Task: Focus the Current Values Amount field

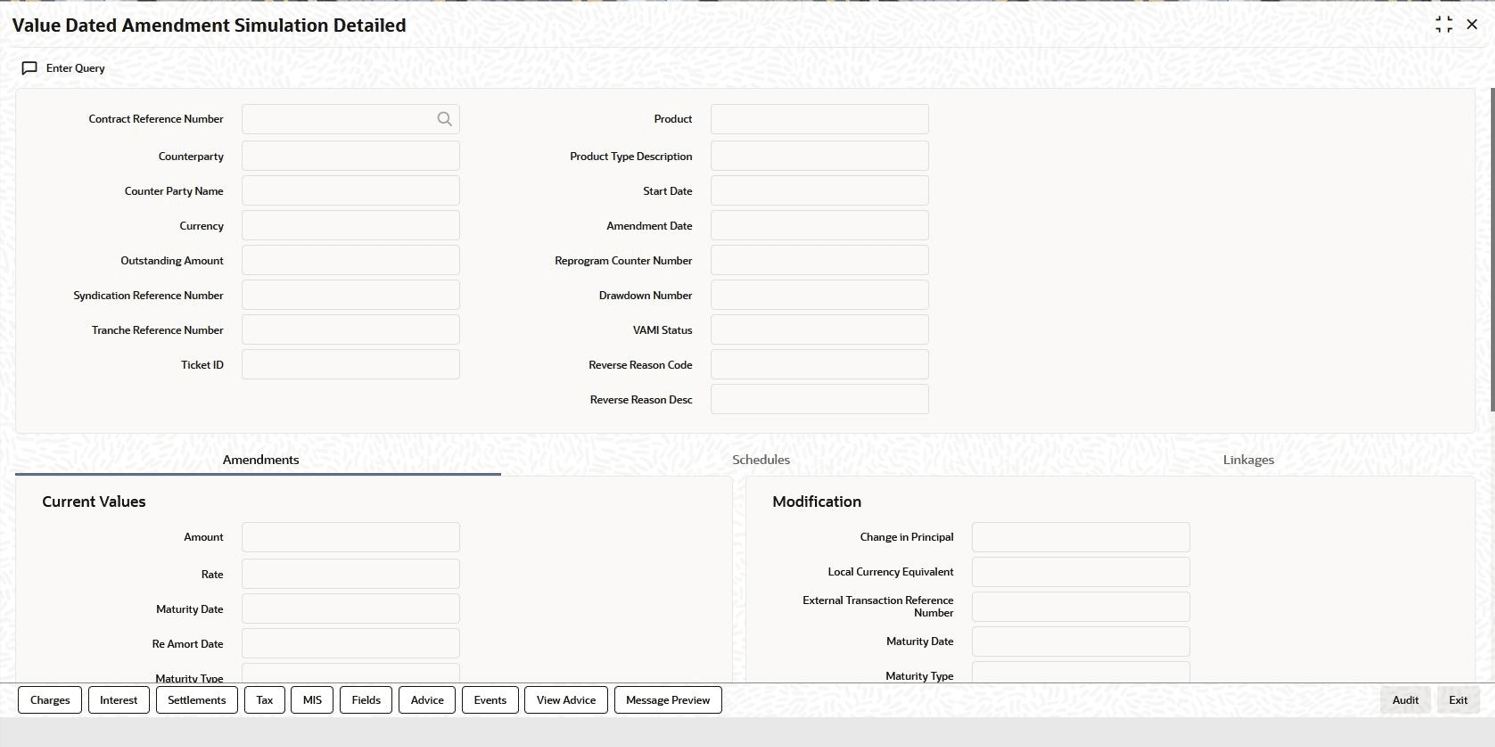Action: click(351, 537)
